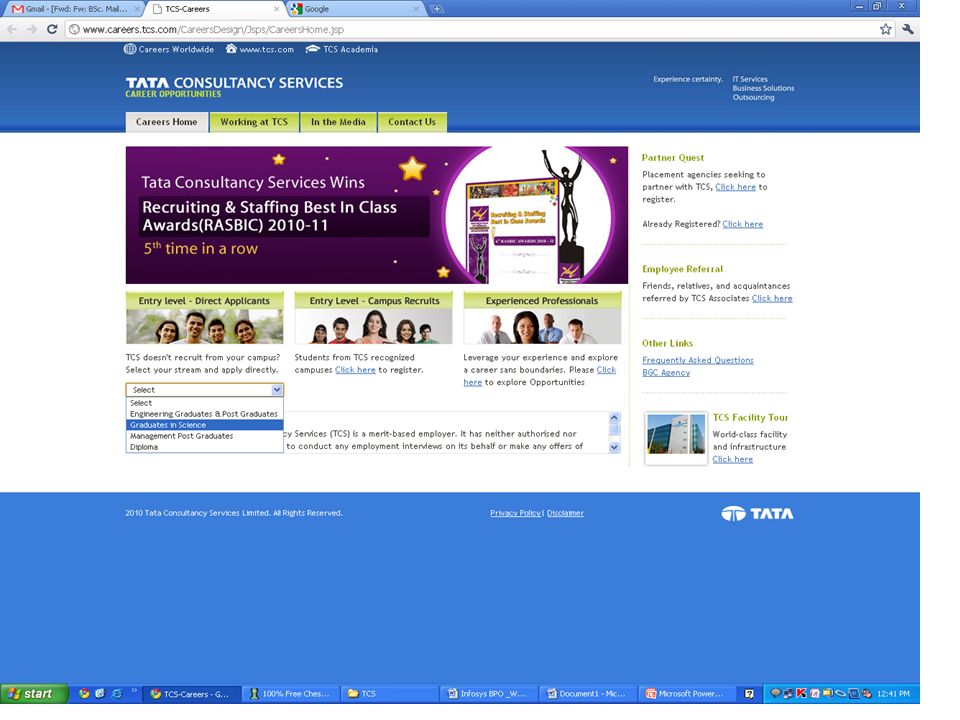The image size is (960, 720).
Task: Switch to Infosys BPO Word document in taskbar
Action: pos(489,694)
